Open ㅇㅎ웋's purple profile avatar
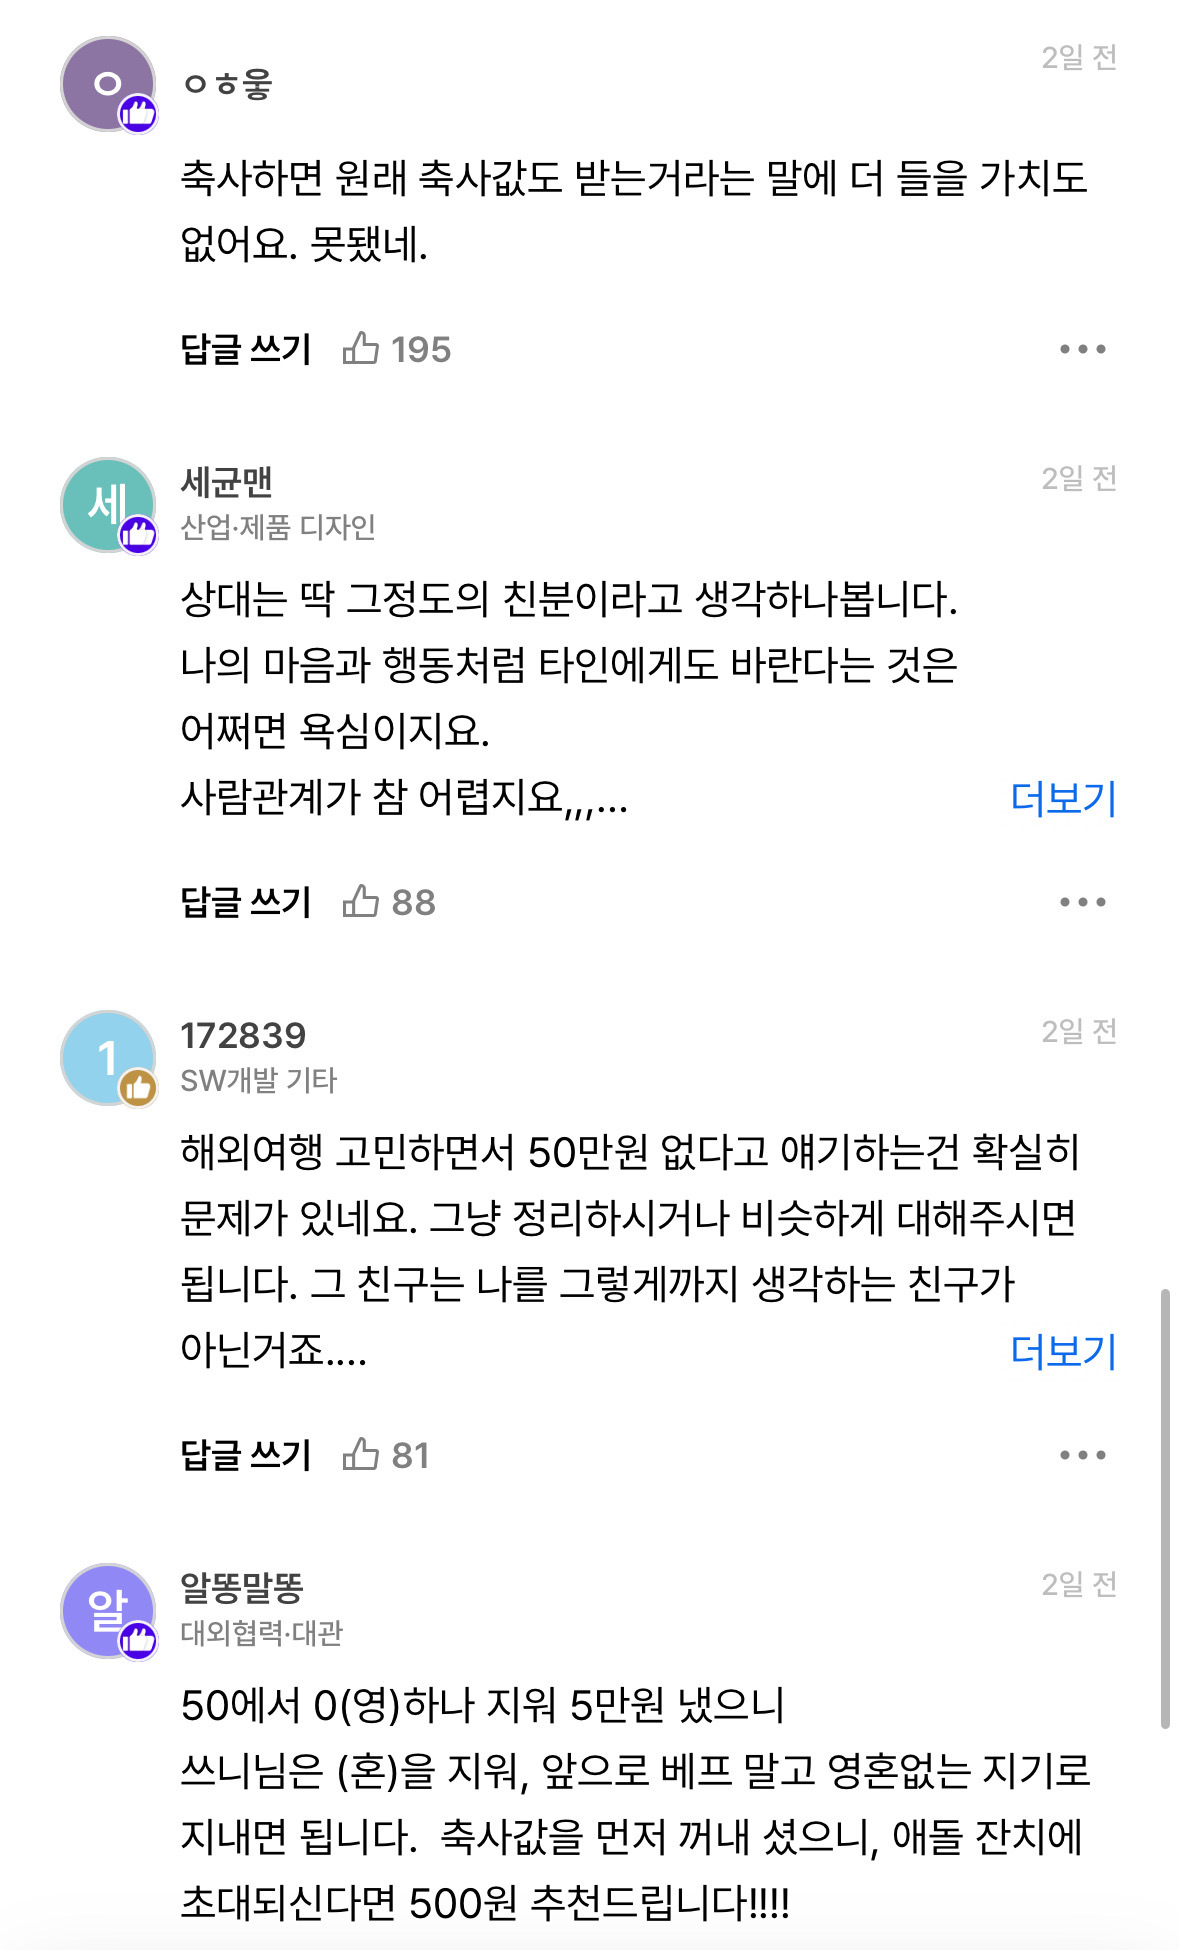The width and height of the screenshot is (1179, 1950). (108, 84)
